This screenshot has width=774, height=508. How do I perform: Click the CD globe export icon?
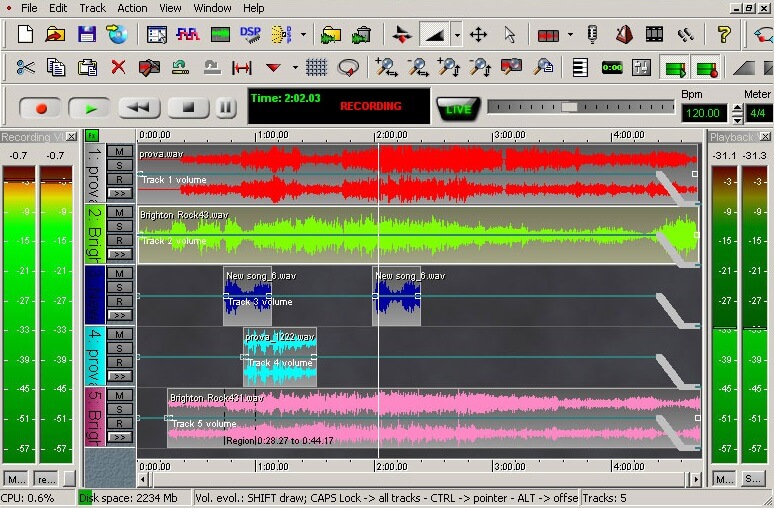(x=117, y=35)
